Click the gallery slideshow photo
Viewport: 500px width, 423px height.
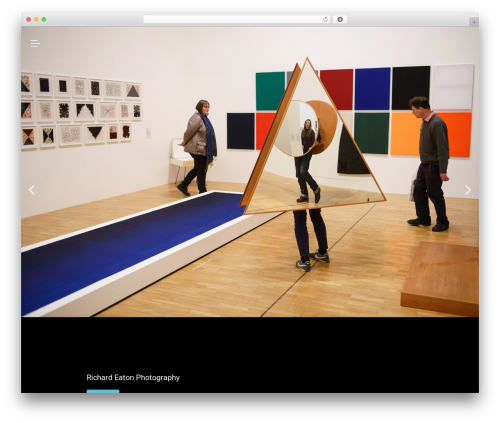point(250,172)
